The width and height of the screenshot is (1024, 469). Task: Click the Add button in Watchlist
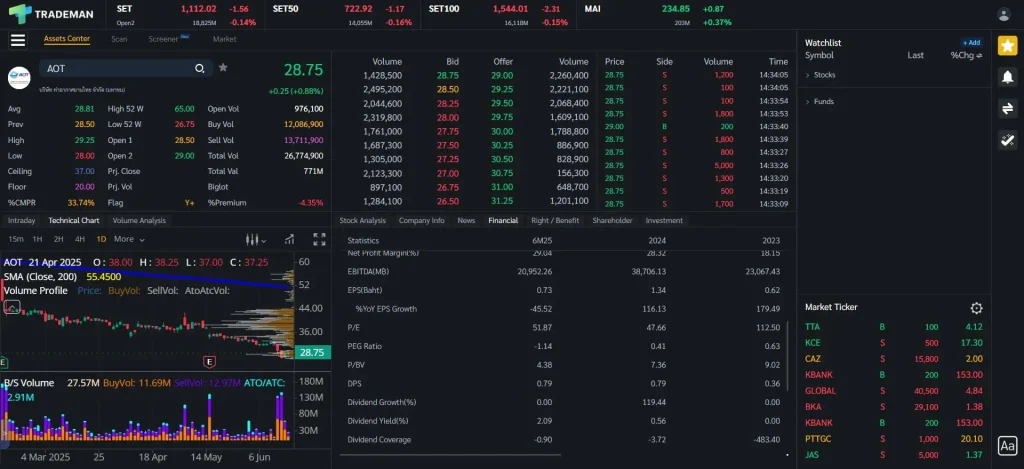pyautogui.click(x=971, y=43)
